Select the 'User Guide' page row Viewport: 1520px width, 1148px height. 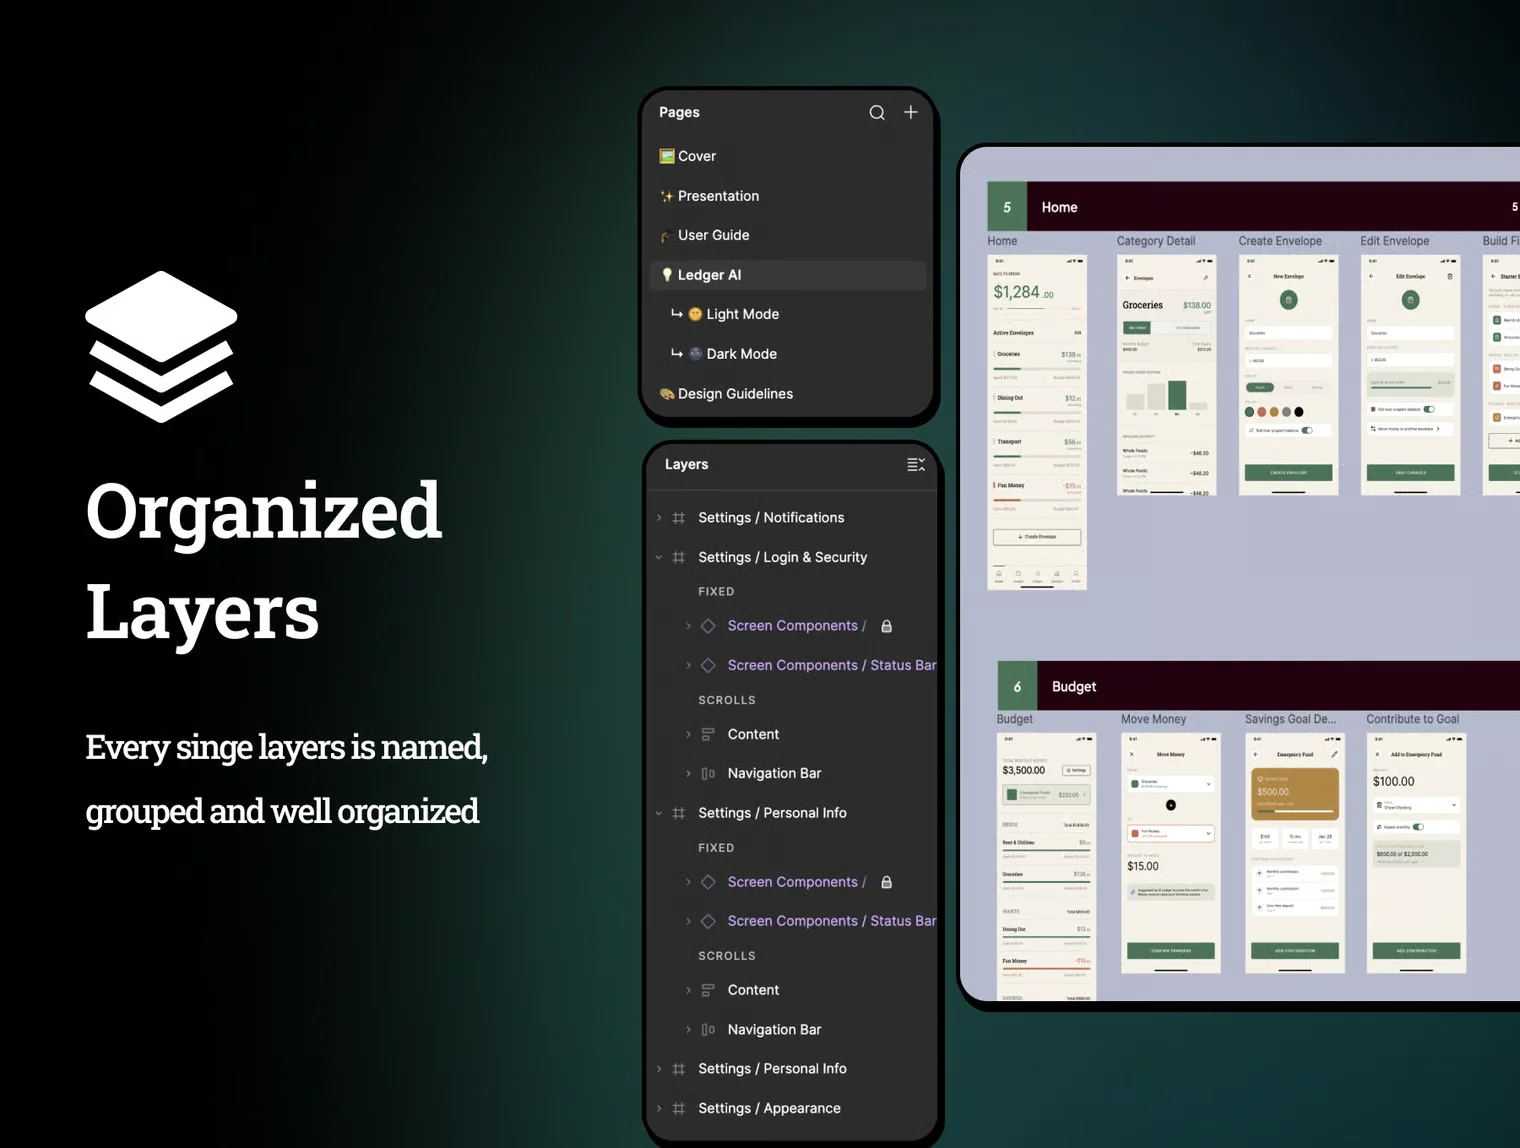click(x=788, y=236)
